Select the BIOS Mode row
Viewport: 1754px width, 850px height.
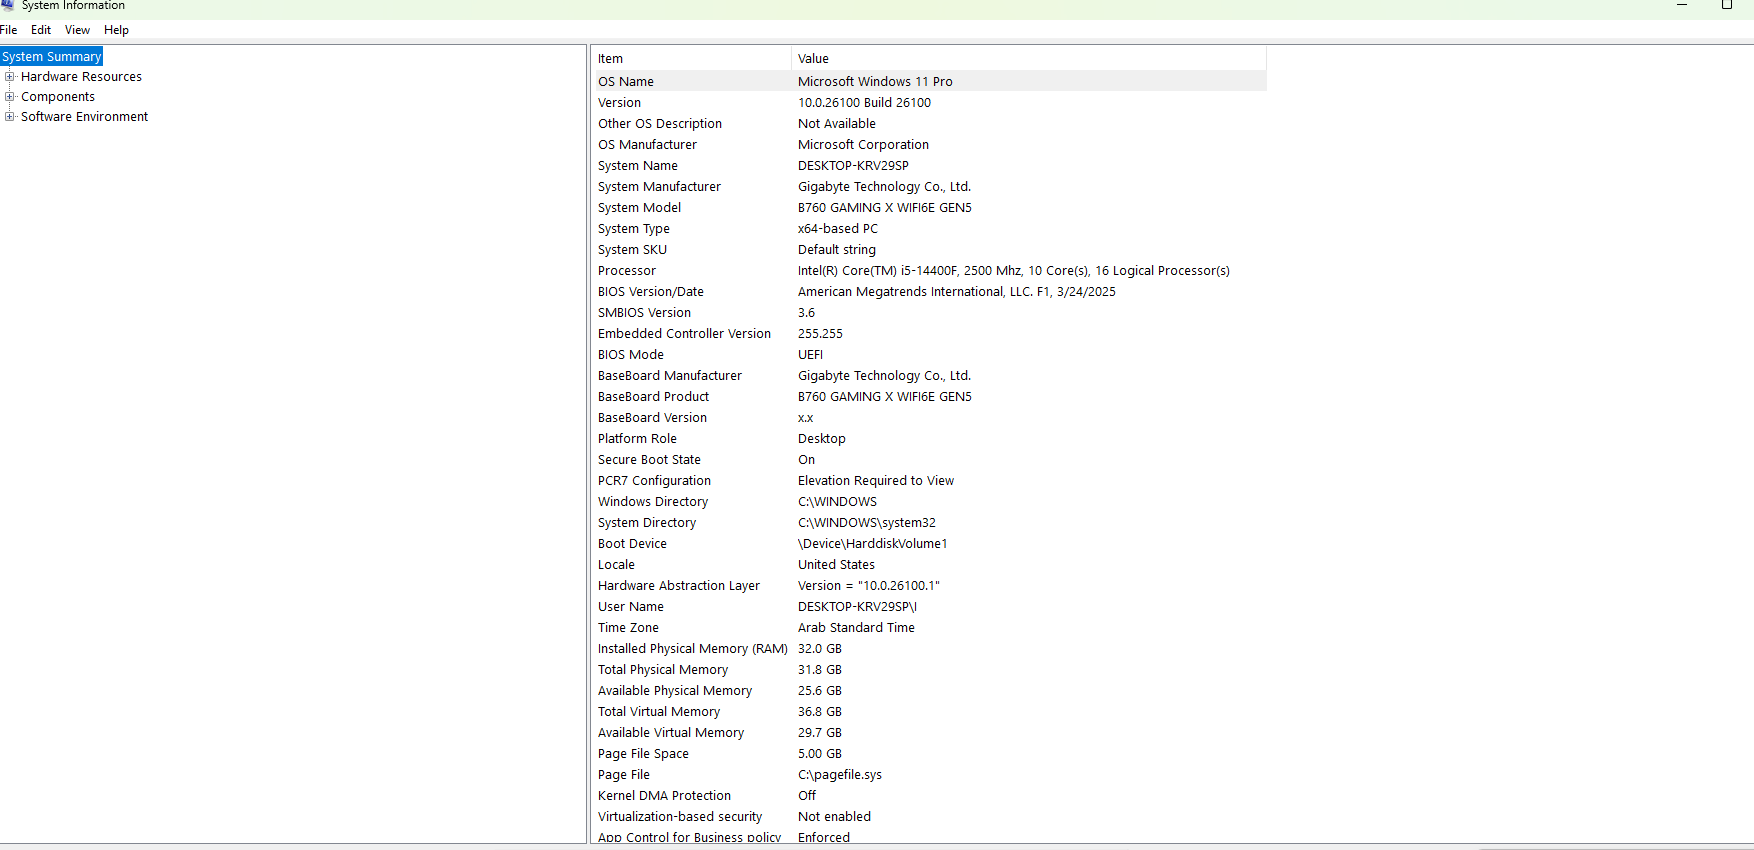929,355
